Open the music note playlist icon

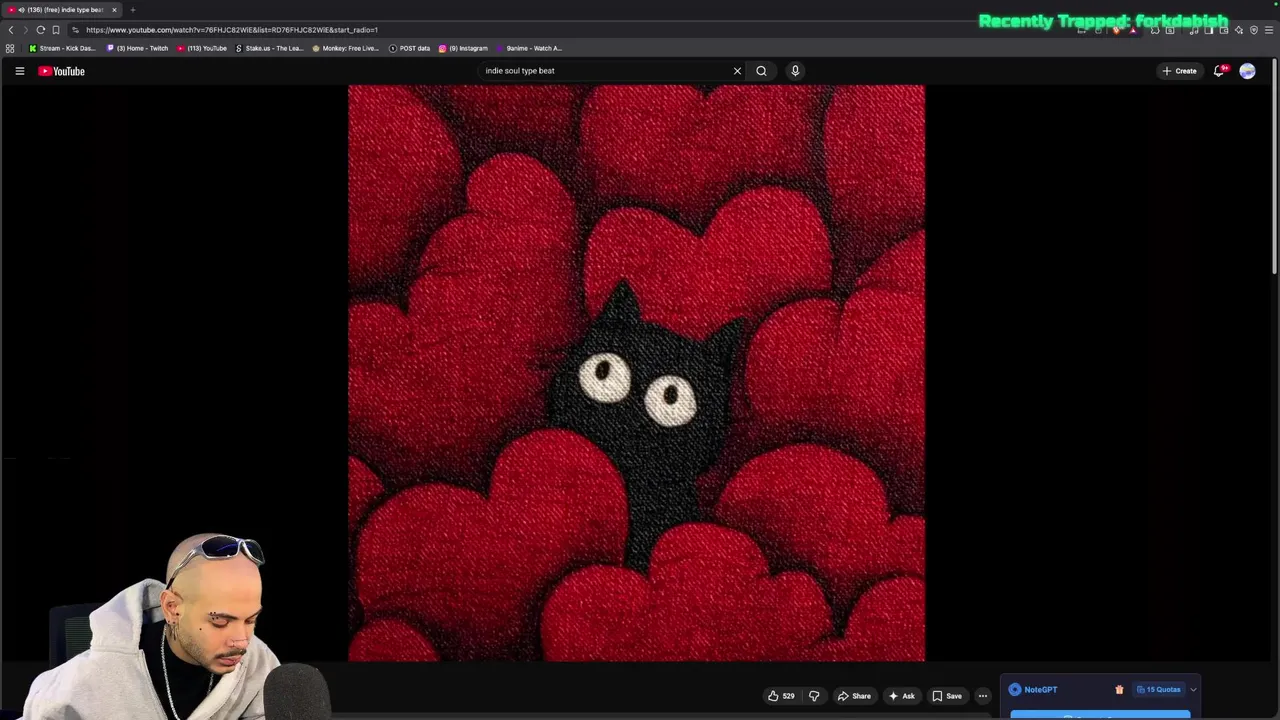[x=1194, y=31]
